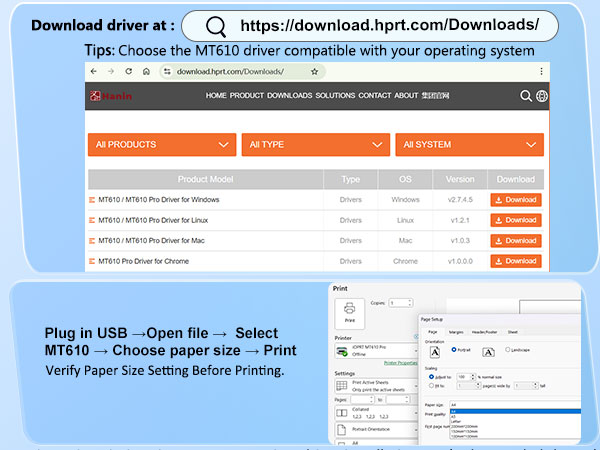Adjust the Copies spinner arrows
The width and height of the screenshot is (600, 450).
pos(410,303)
